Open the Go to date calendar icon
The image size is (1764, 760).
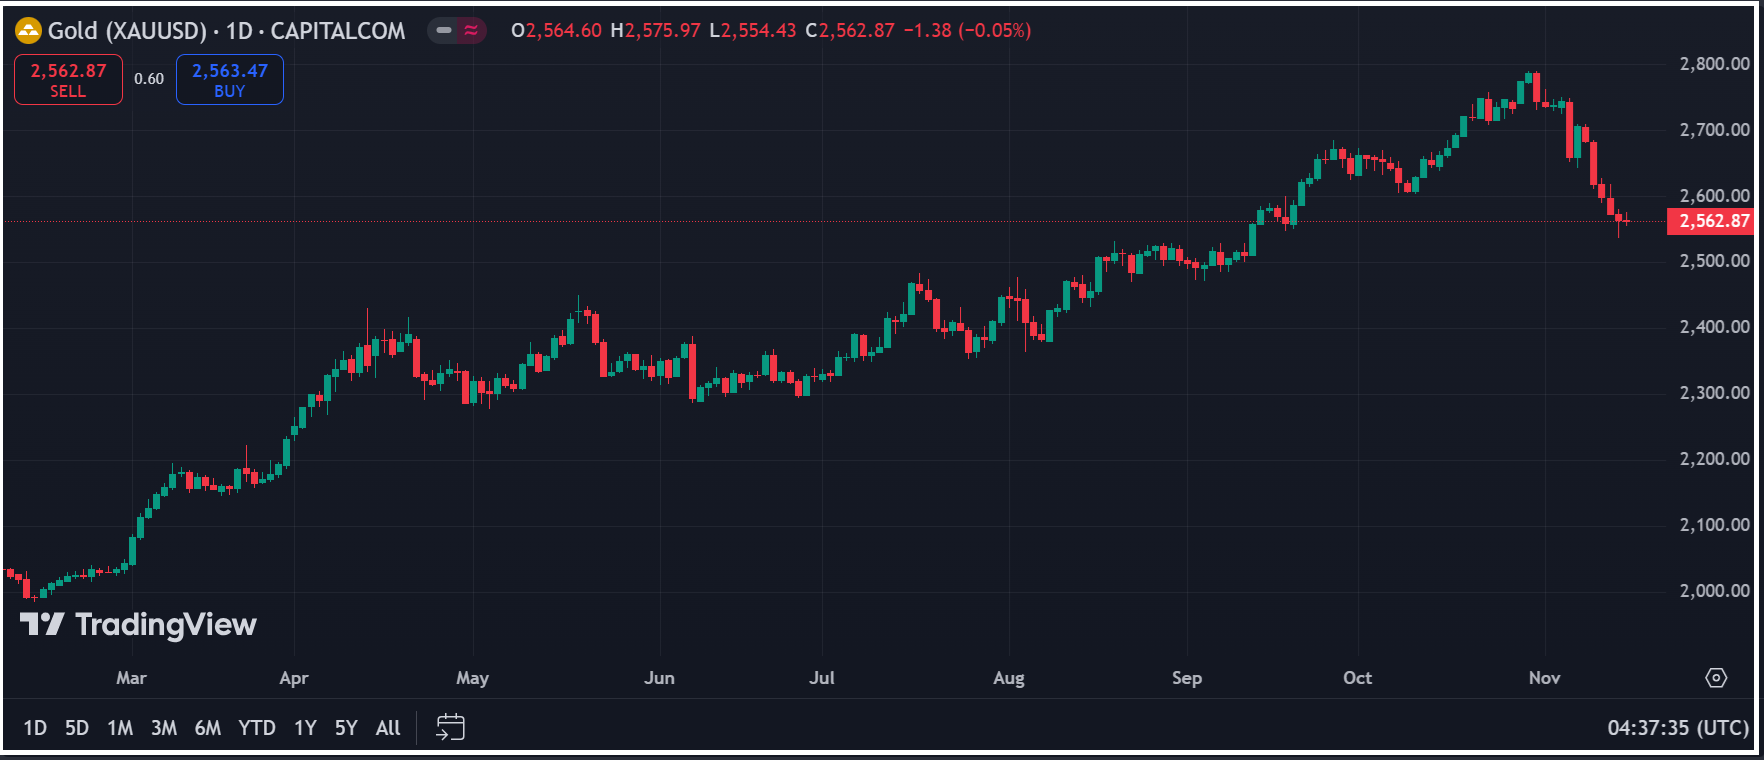click(x=450, y=727)
